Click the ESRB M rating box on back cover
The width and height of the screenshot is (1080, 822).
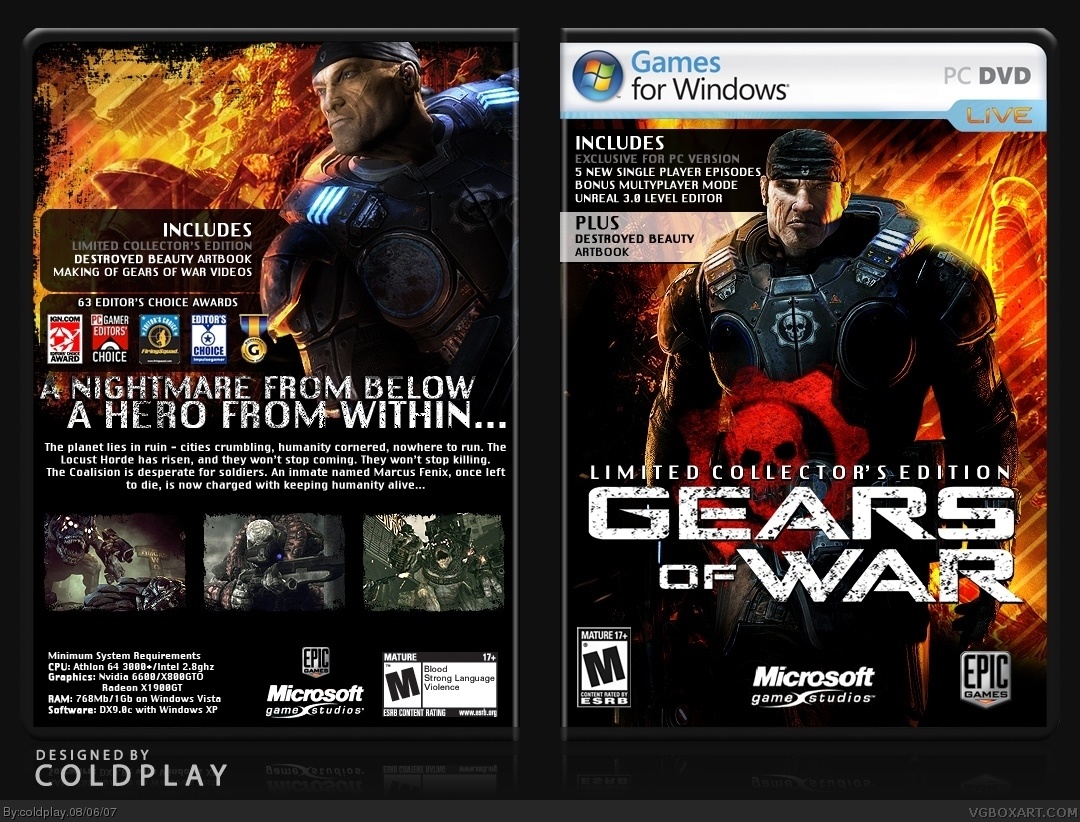[440, 686]
